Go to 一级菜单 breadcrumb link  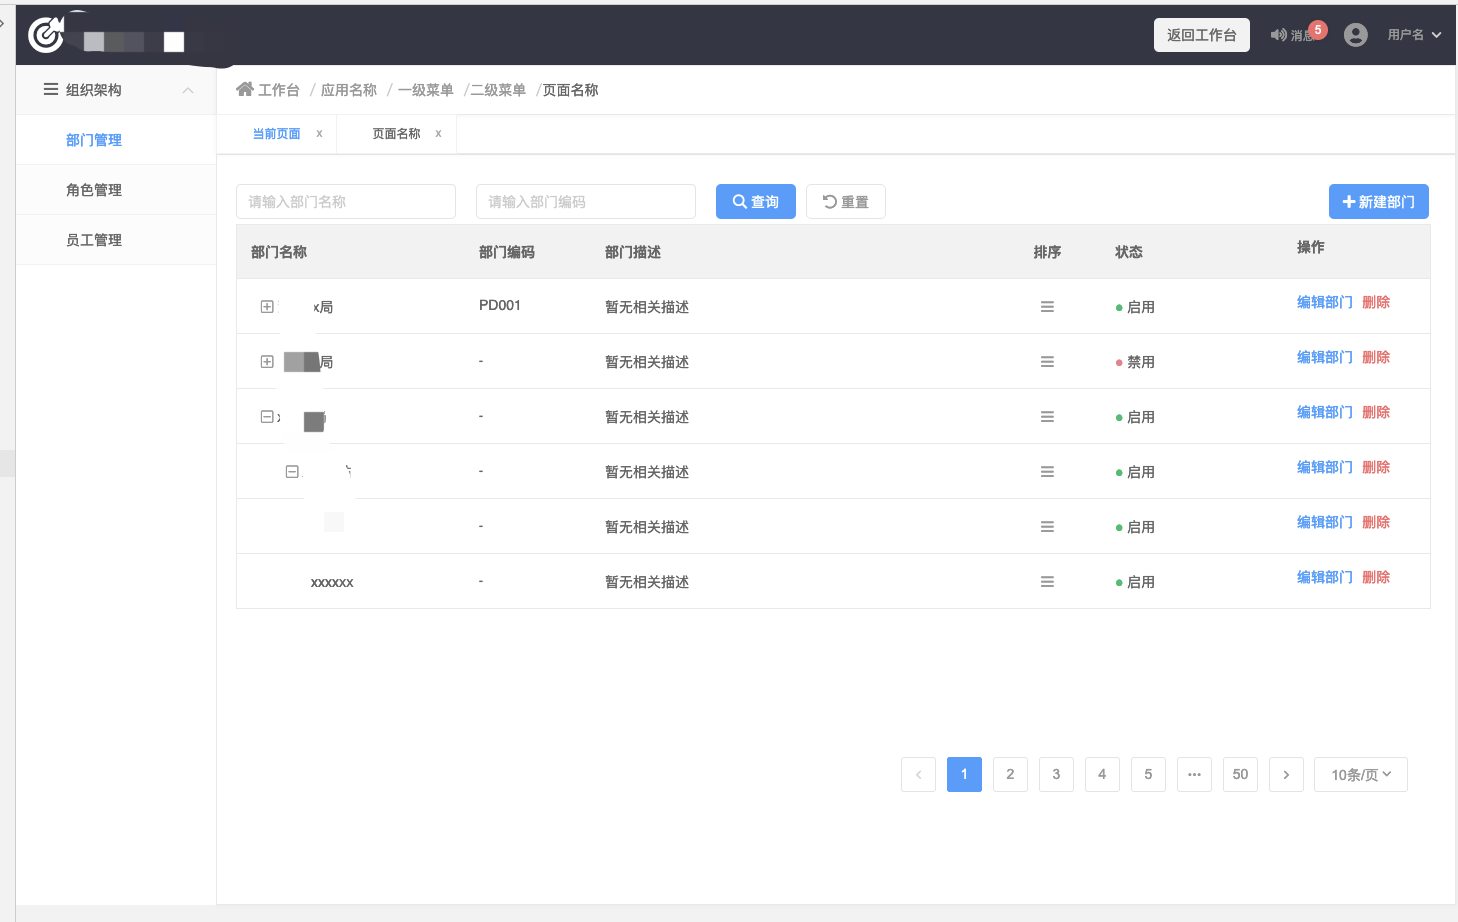426,90
